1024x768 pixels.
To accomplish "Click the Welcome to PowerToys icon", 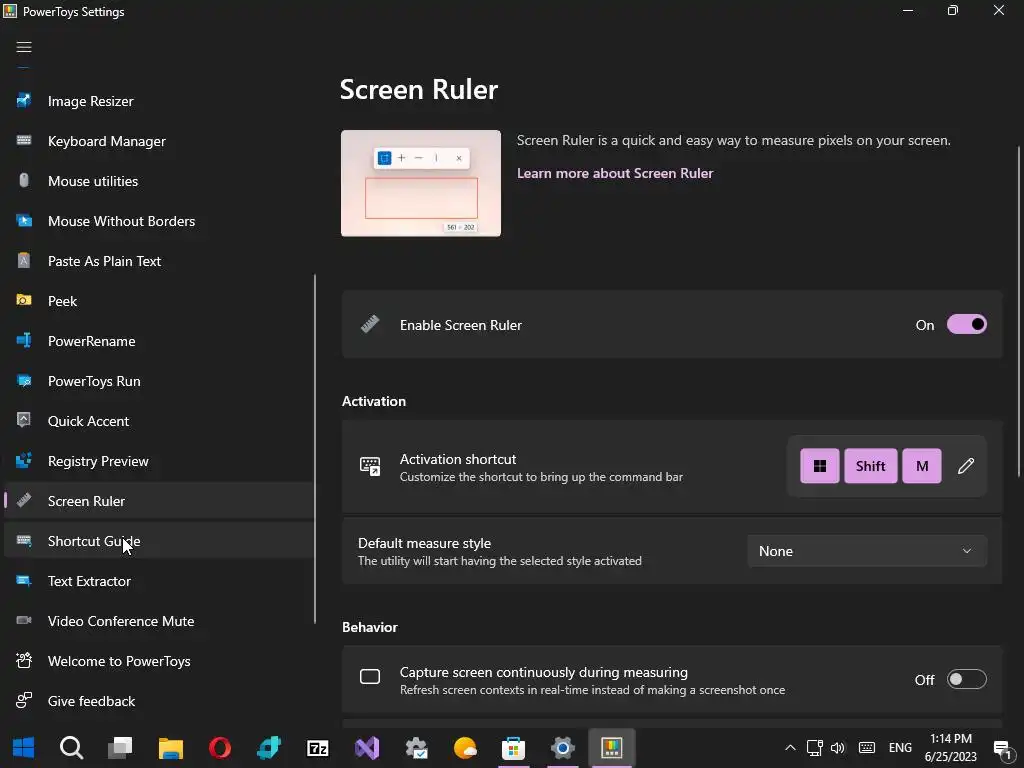I will click(24, 660).
